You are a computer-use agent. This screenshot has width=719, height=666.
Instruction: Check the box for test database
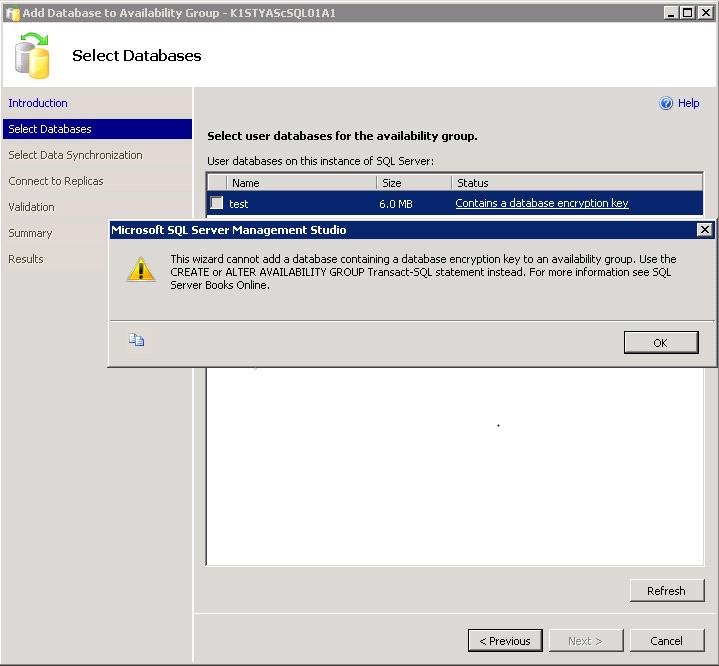pyautogui.click(x=216, y=203)
